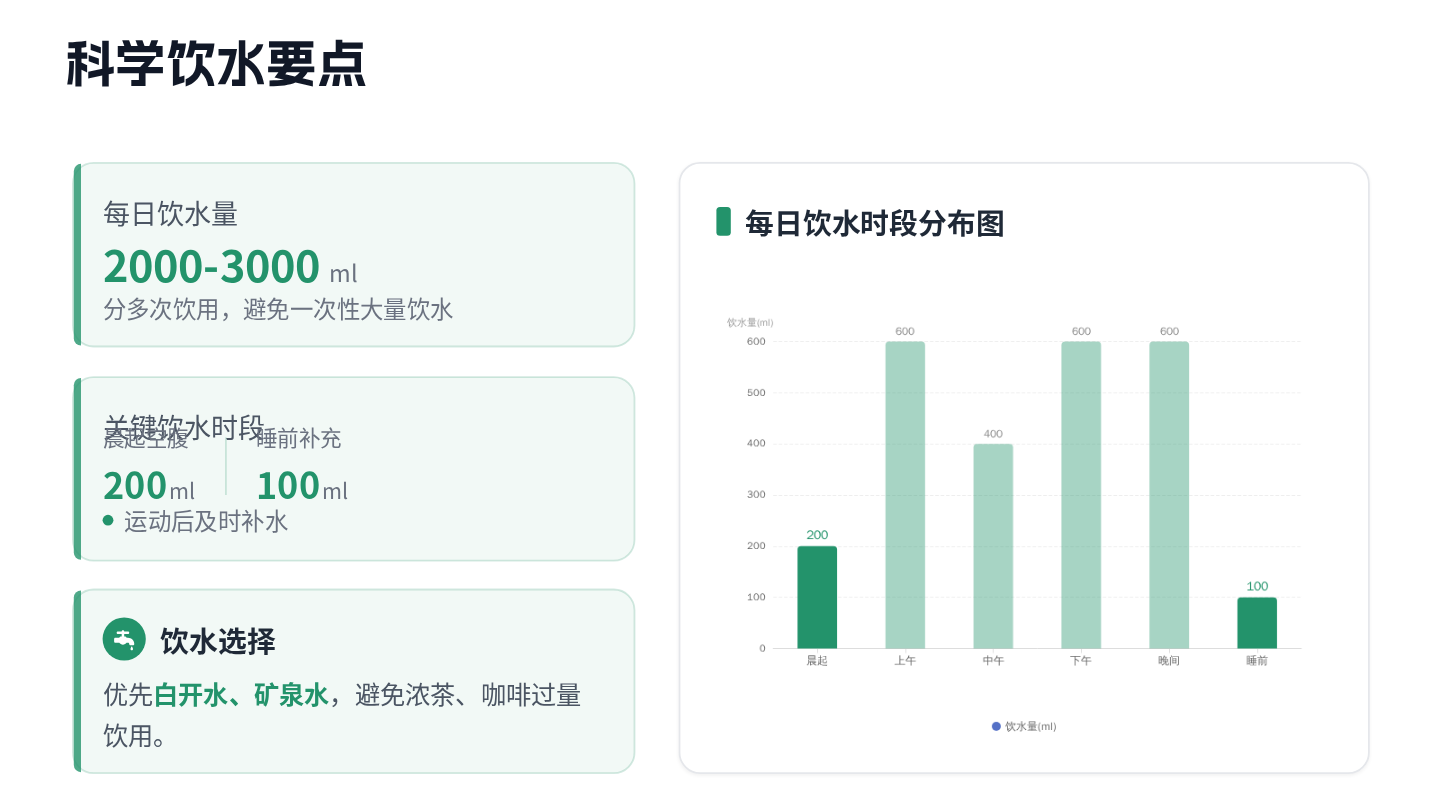This screenshot has height=810, width=1440.
Task: Click the 300 y-axis tick label
Action: pyautogui.click(x=756, y=495)
